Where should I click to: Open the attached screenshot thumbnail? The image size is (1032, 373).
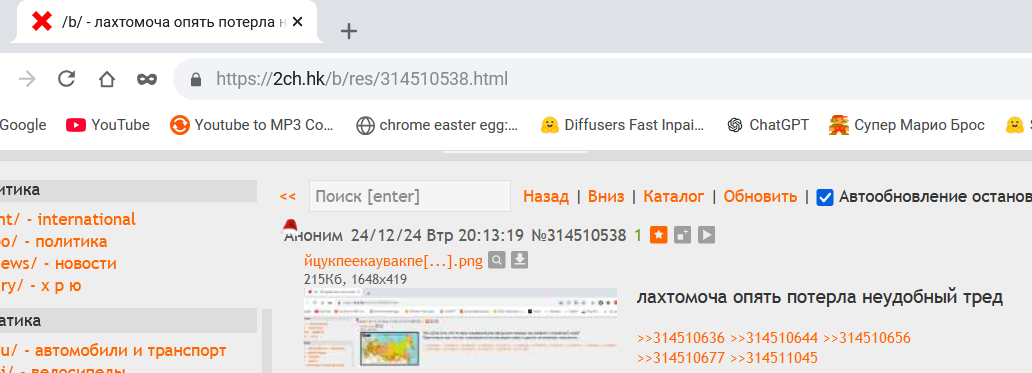click(x=460, y=327)
